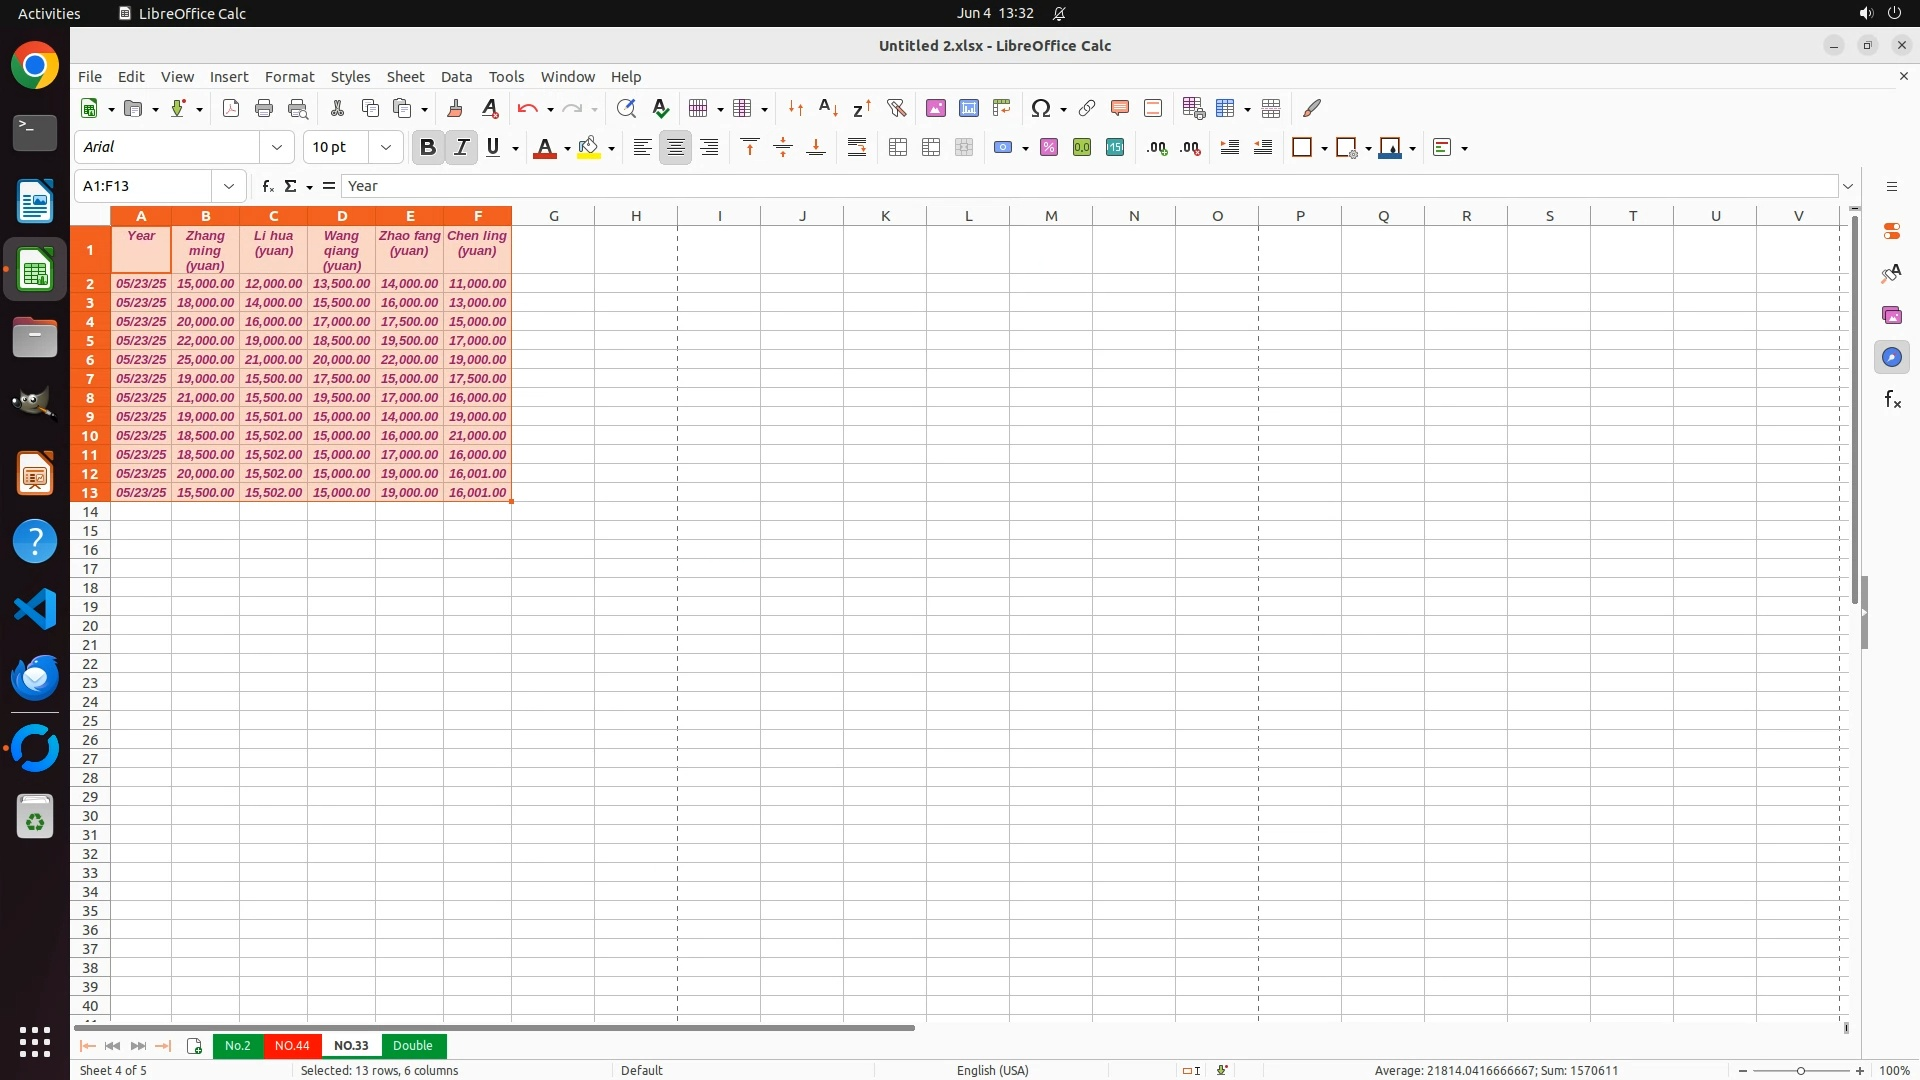Click the AutoFilter icon
This screenshot has height=1080, width=1920.
point(896,108)
